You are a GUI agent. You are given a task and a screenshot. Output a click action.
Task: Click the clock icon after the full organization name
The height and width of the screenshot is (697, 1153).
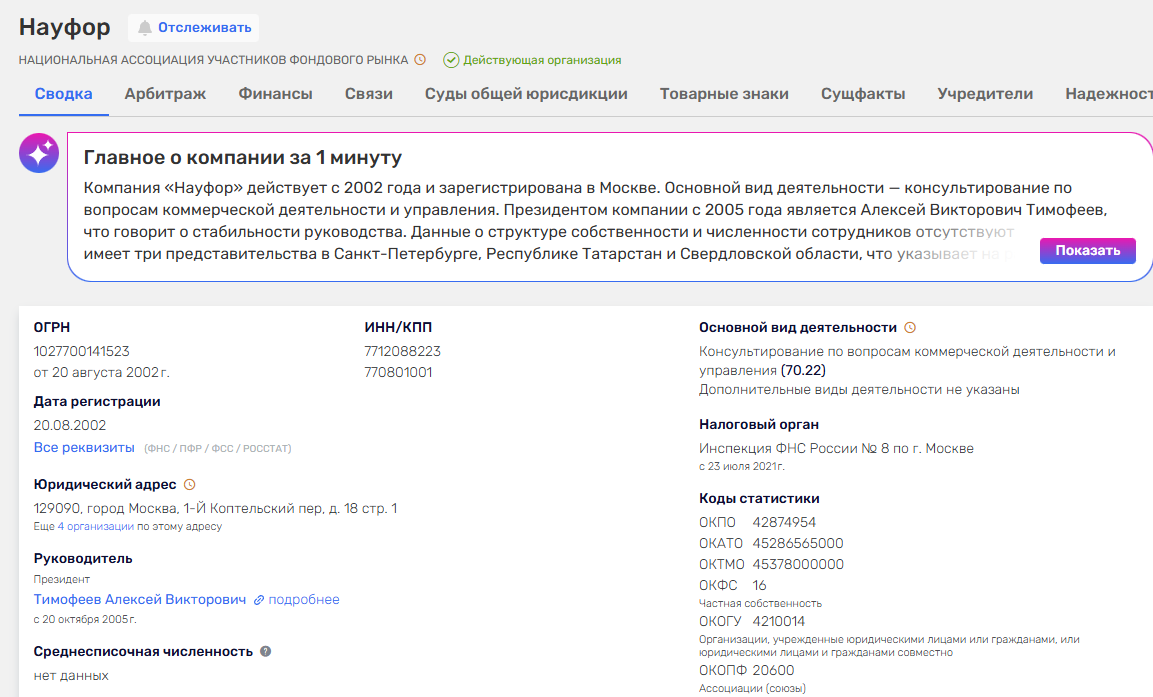420,60
